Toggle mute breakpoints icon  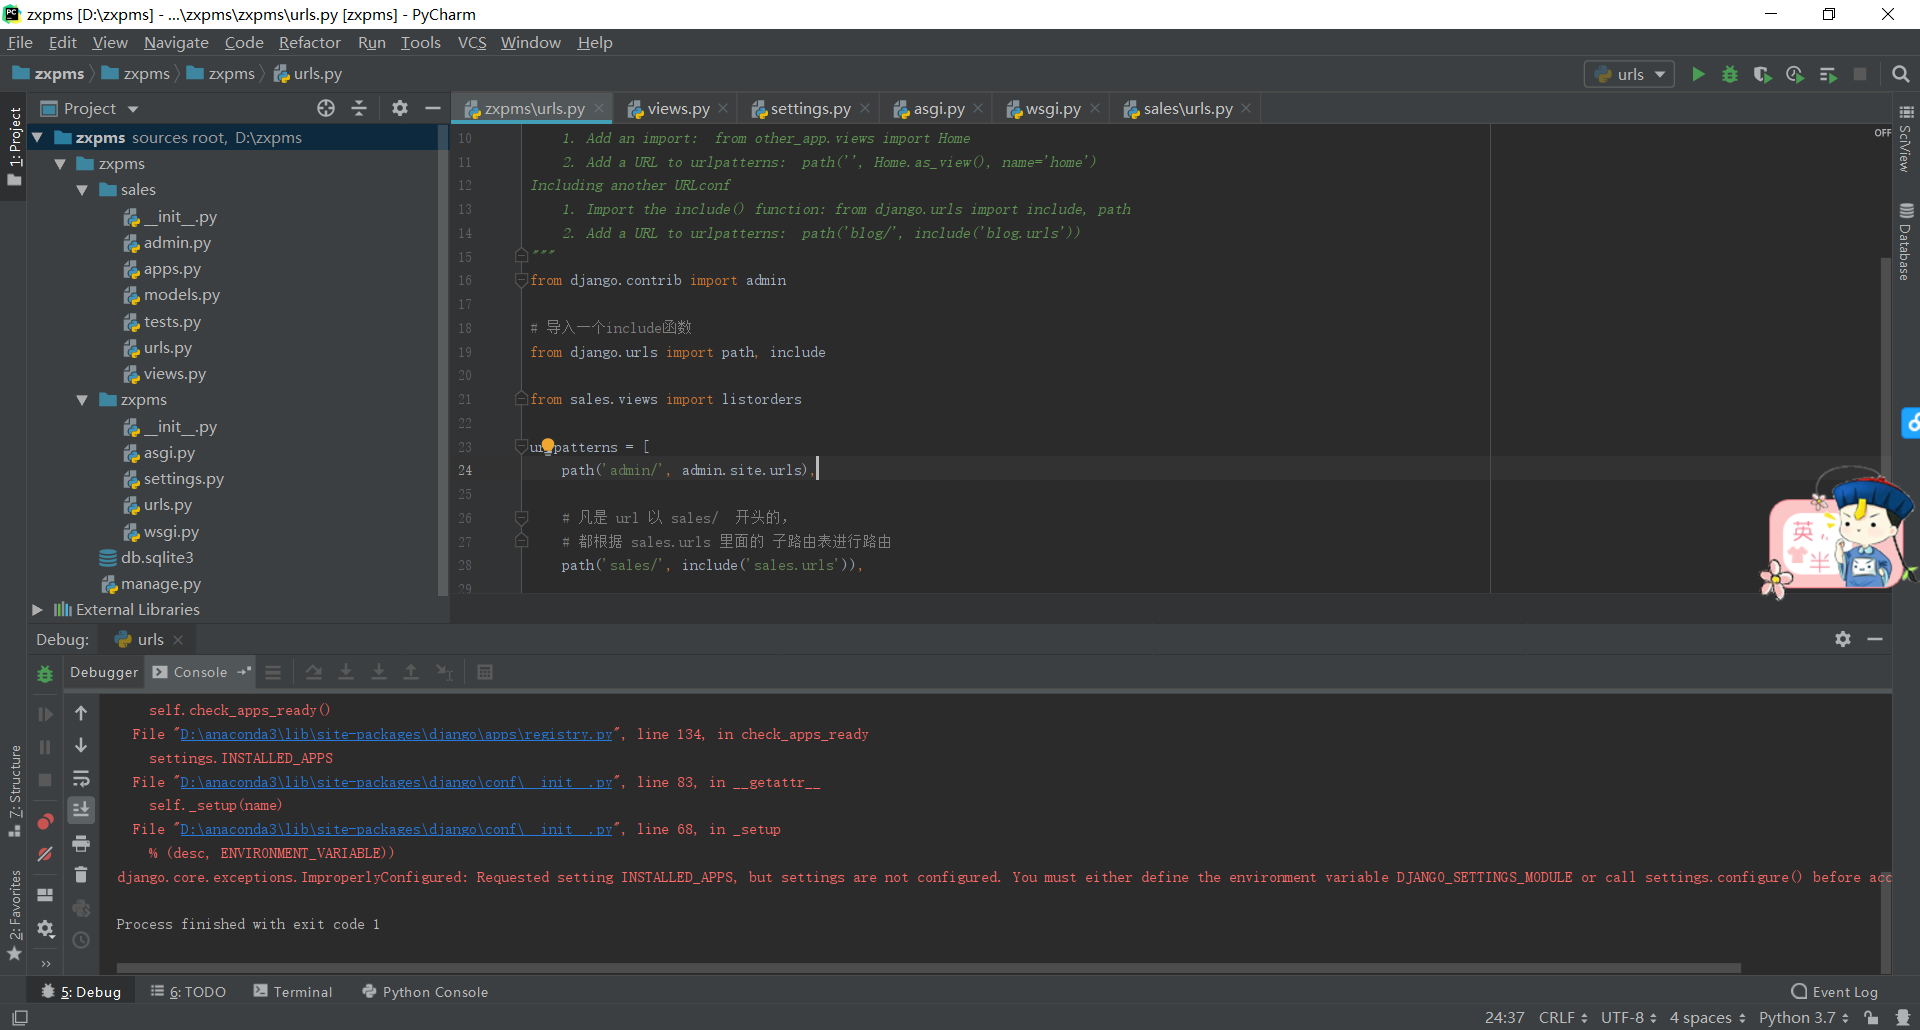click(x=45, y=854)
